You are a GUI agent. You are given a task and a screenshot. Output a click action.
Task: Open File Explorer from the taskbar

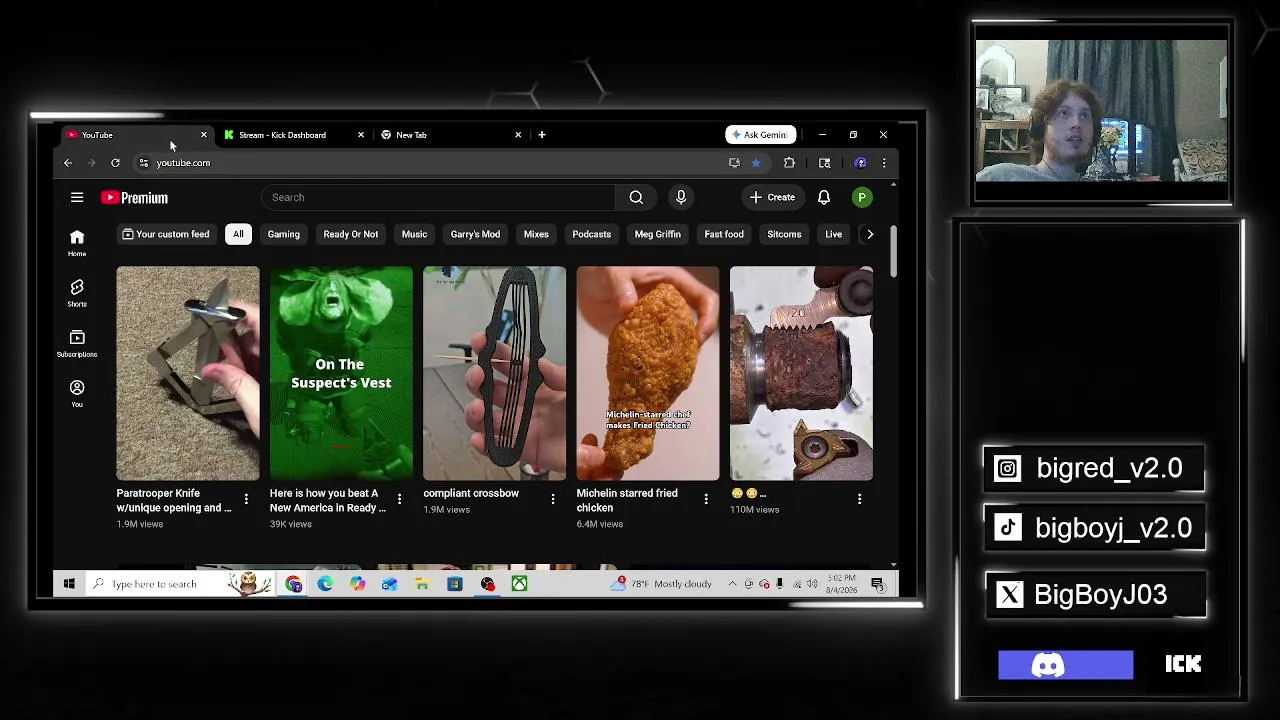[x=422, y=584]
